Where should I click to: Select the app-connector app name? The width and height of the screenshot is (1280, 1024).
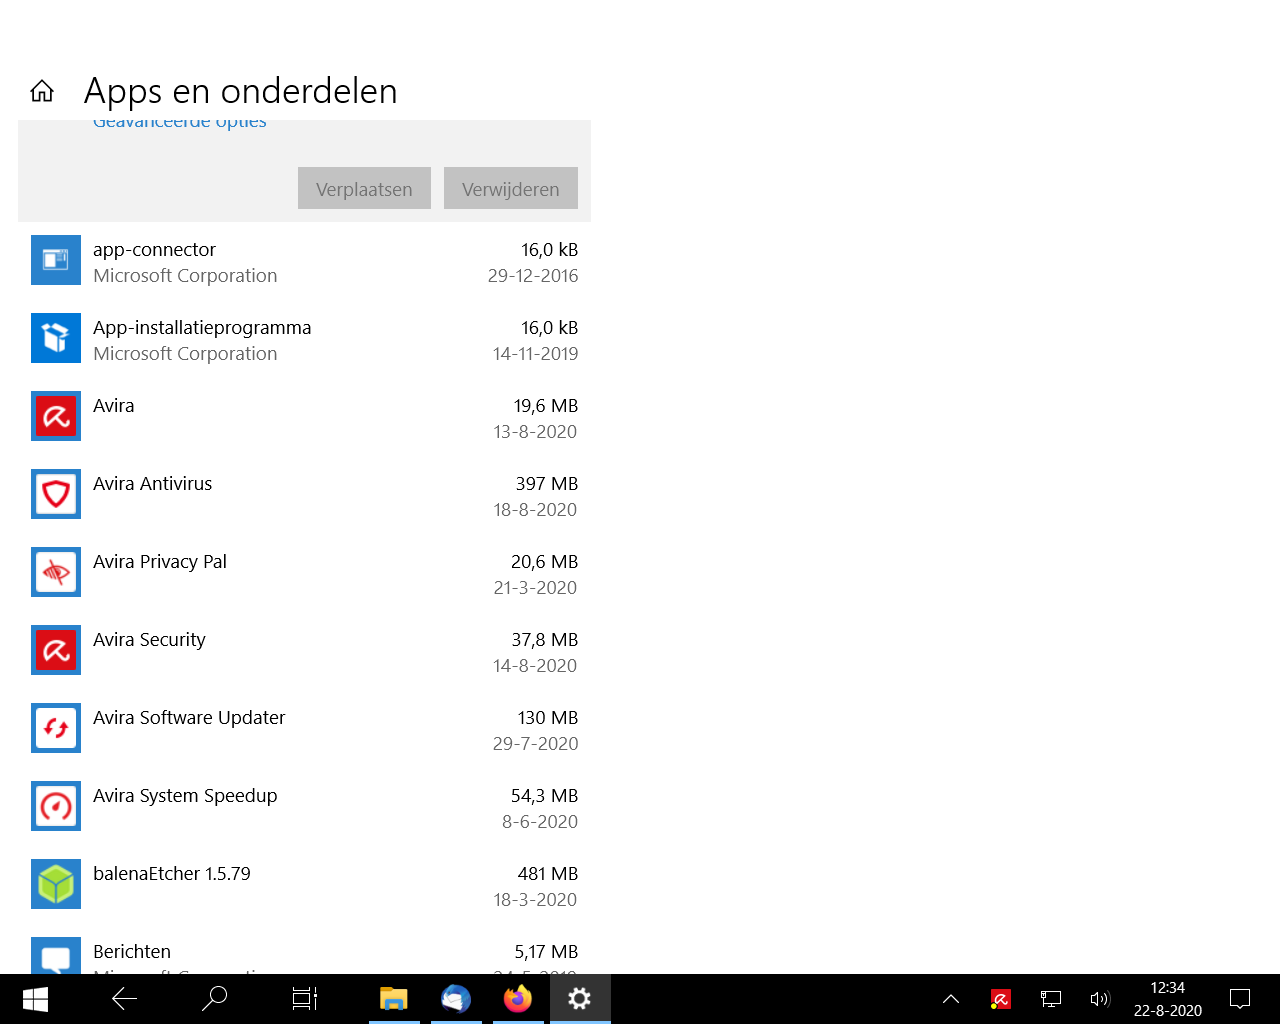(x=154, y=250)
